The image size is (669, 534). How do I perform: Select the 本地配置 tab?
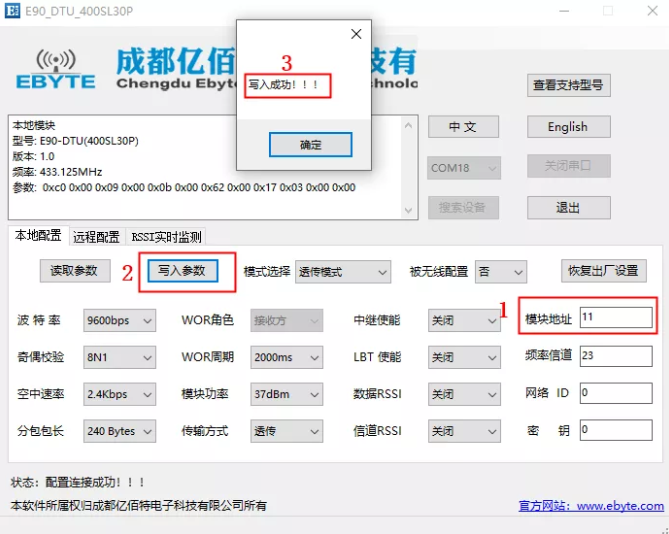(x=38, y=235)
